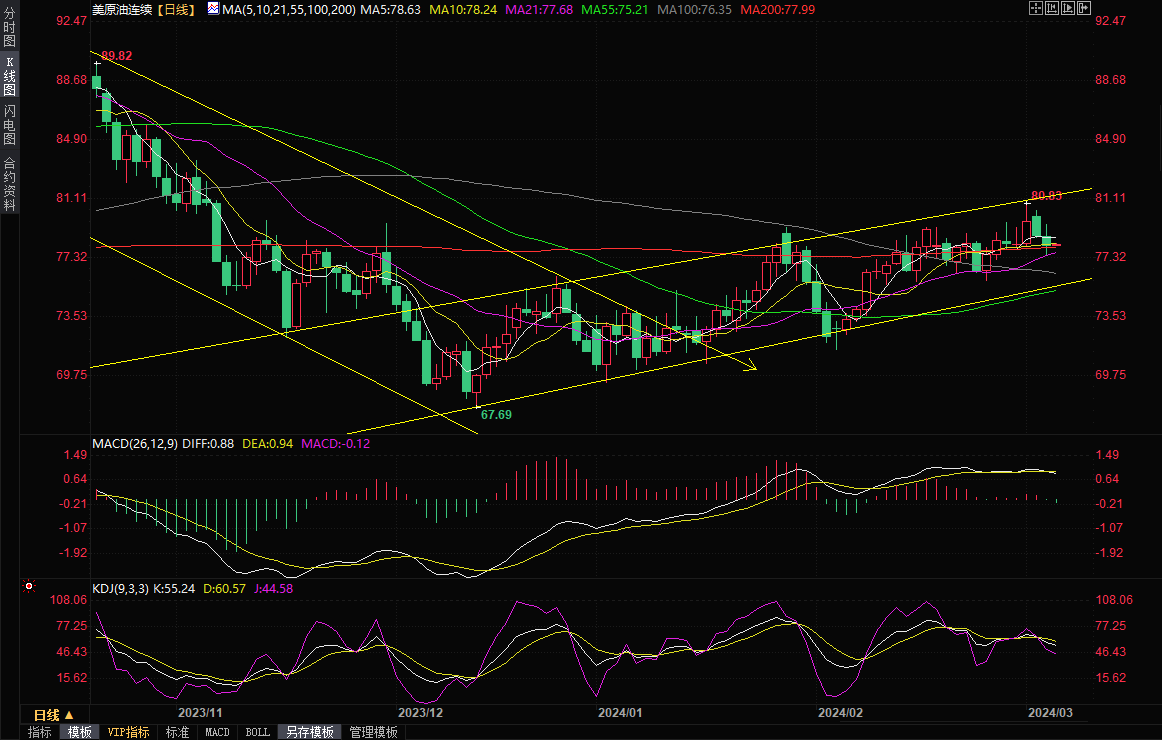Open the 分时图 side tab

tap(9, 29)
